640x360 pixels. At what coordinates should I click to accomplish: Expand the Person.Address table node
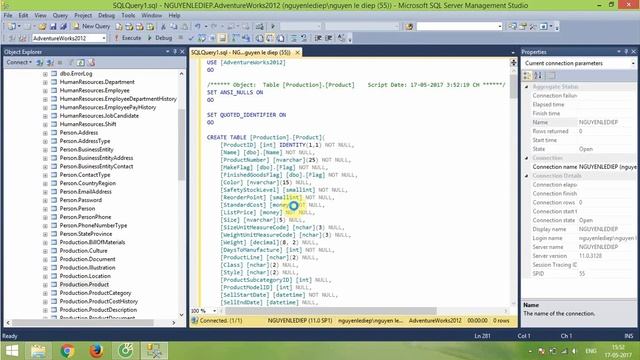pyautogui.click(x=45, y=133)
